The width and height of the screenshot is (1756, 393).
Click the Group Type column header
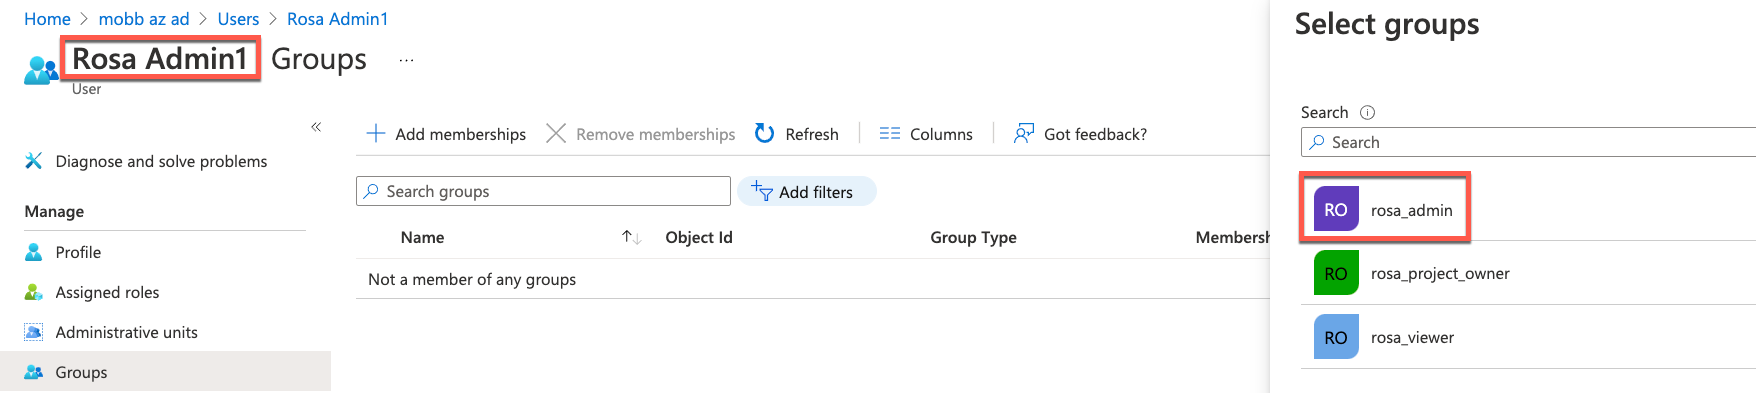coord(973,237)
